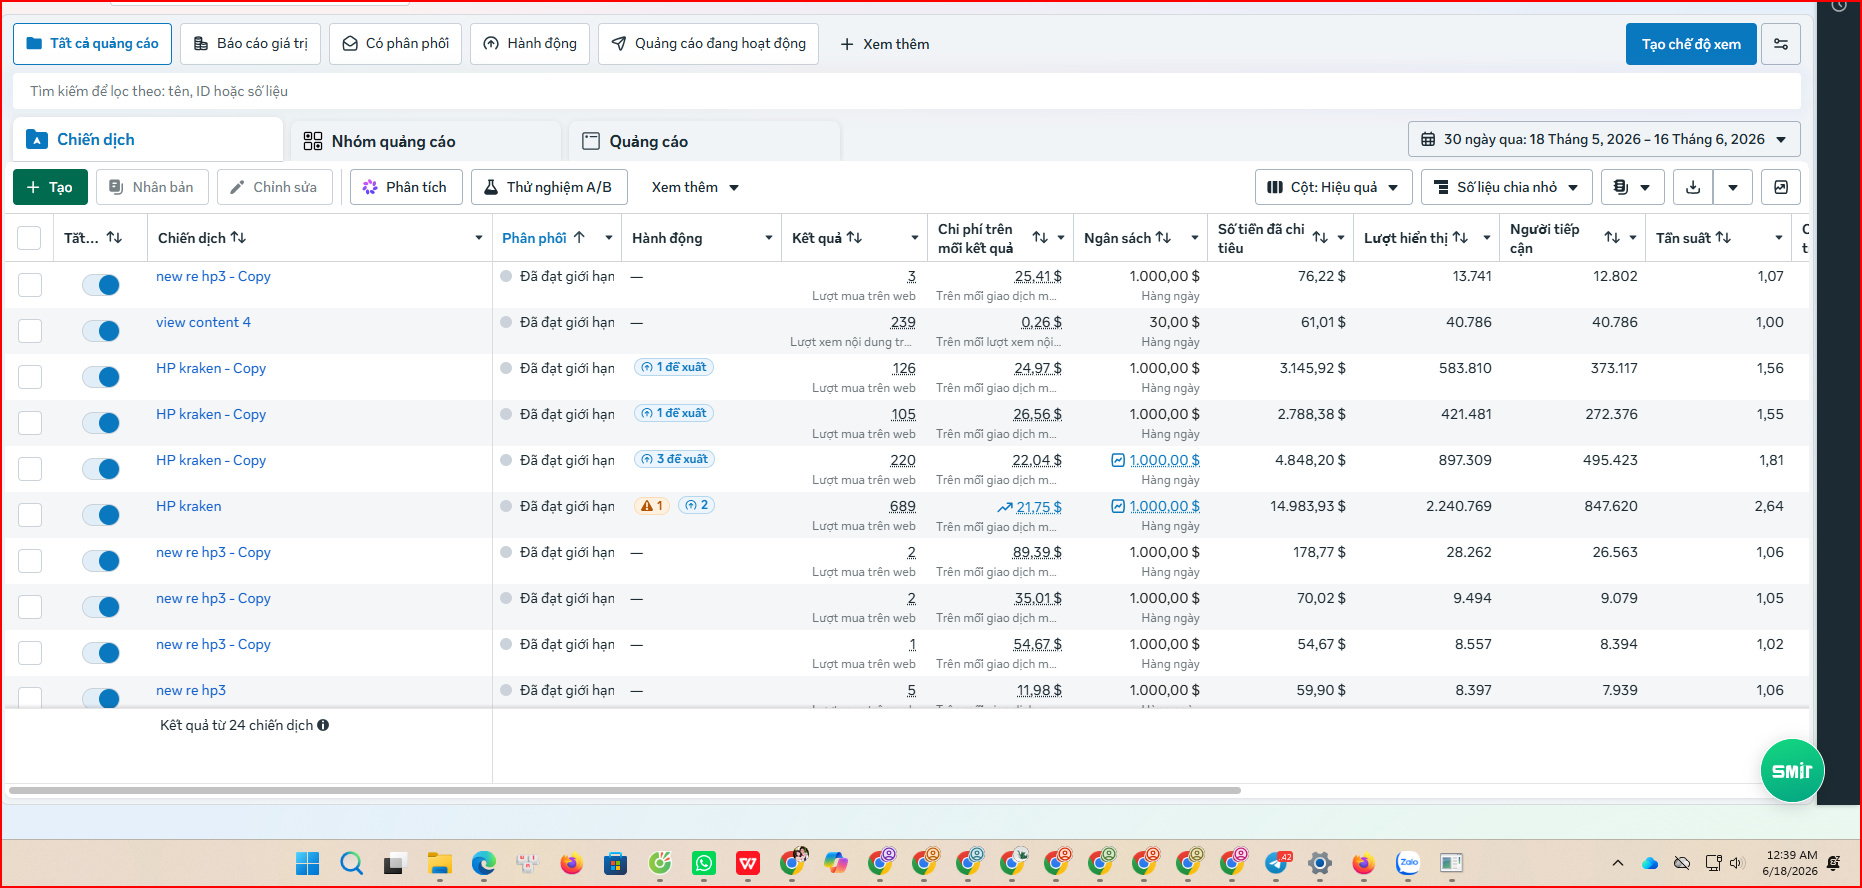
Task: Open the 'view content 4' campaign link
Action: [x=203, y=322]
